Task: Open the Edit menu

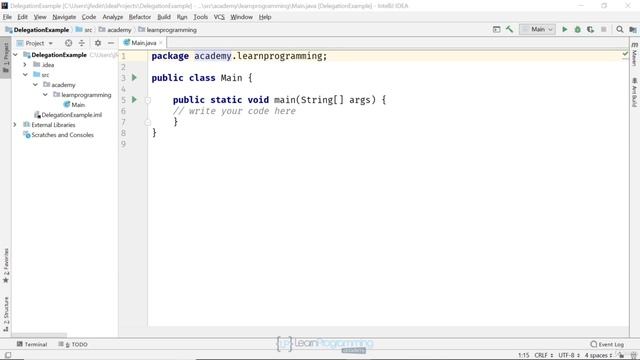Action: point(22,17)
